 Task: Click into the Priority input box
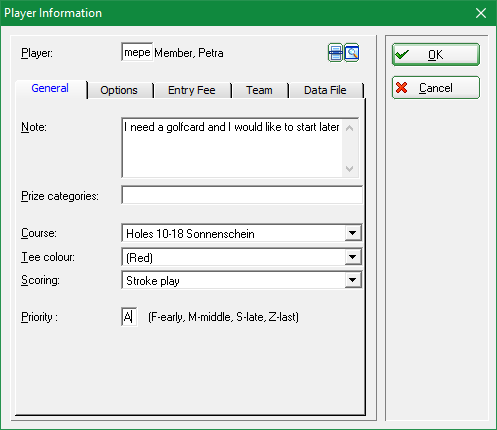coord(129,317)
